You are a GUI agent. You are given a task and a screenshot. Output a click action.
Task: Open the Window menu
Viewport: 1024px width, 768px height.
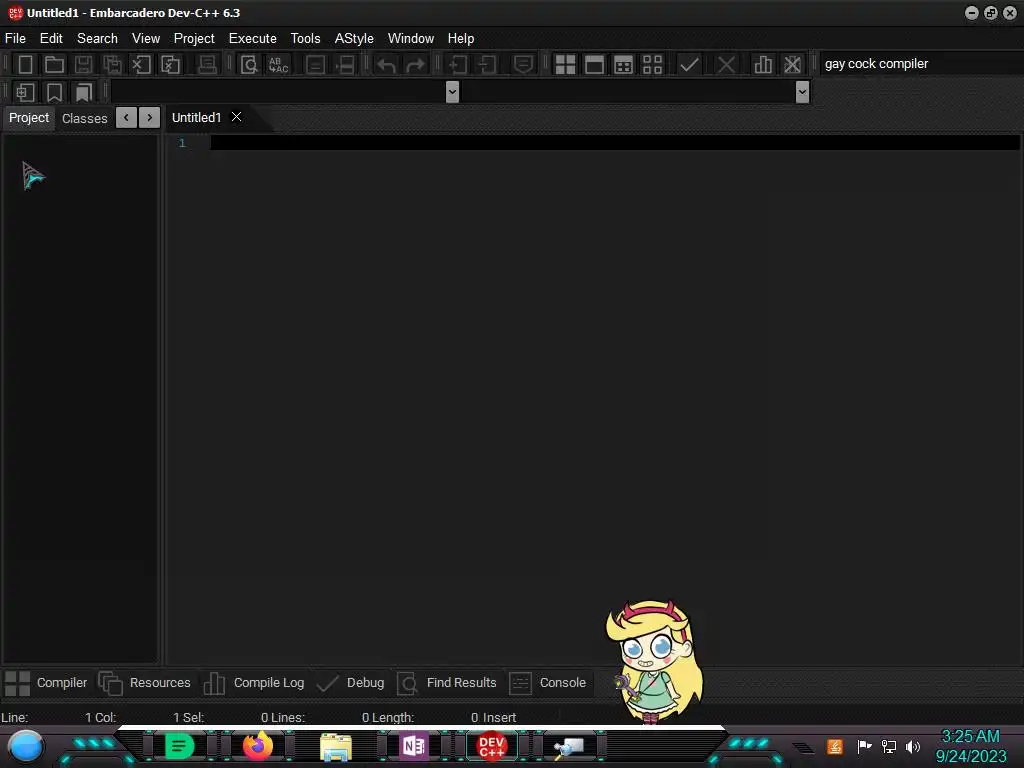[411, 39]
